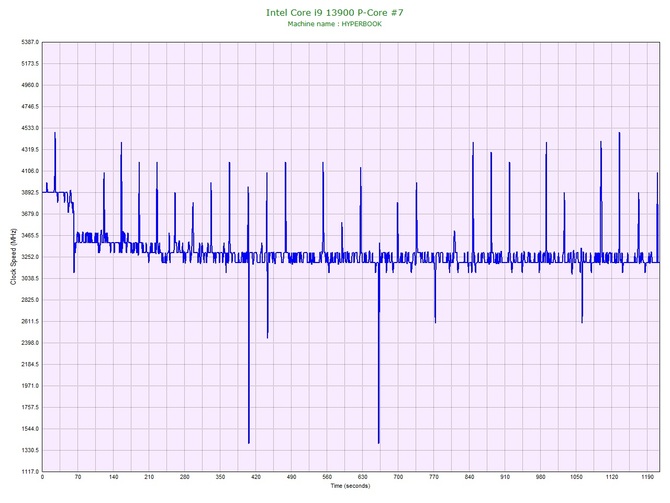Image resolution: width=670 pixels, height=503 pixels.
Task: Click the 910 seconds x-axis tick label
Action: point(505,477)
